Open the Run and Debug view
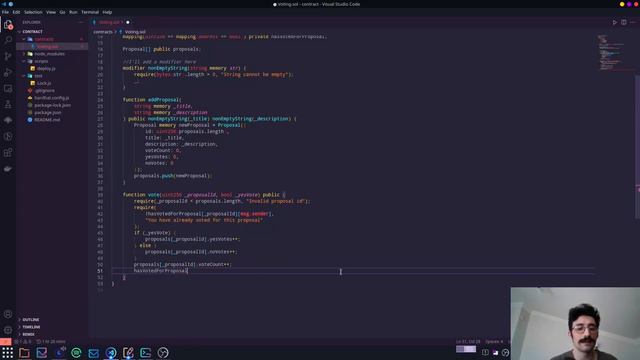 (8, 72)
